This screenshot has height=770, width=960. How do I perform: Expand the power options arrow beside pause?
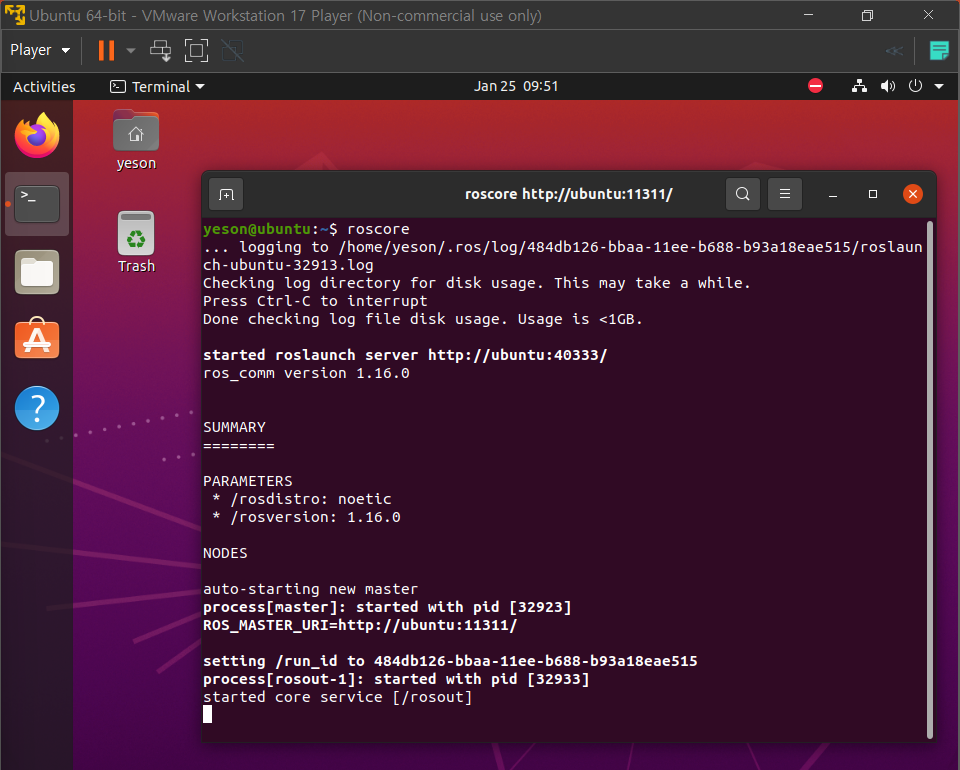click(x=130, y=50)
